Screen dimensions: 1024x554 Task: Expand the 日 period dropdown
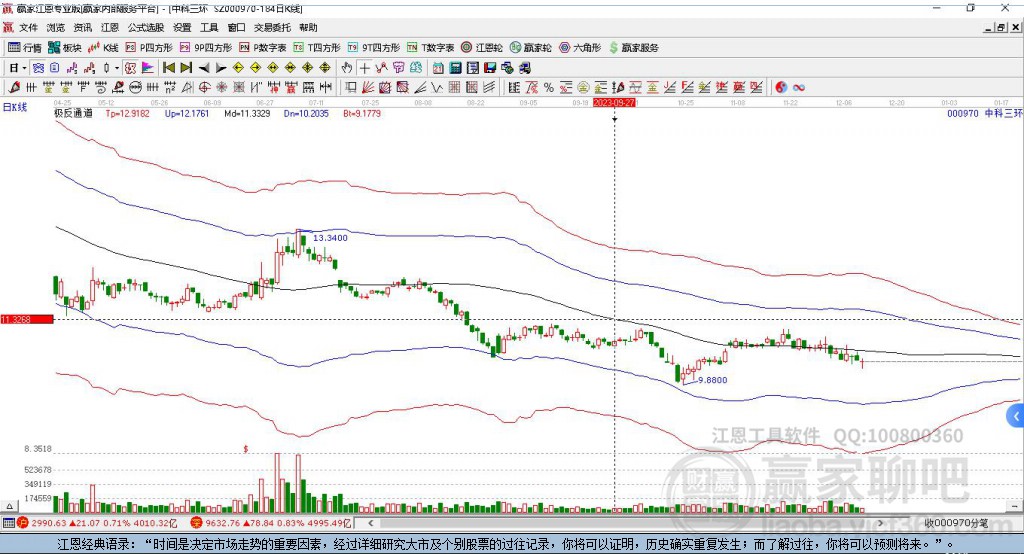click(x=24, y=68)
